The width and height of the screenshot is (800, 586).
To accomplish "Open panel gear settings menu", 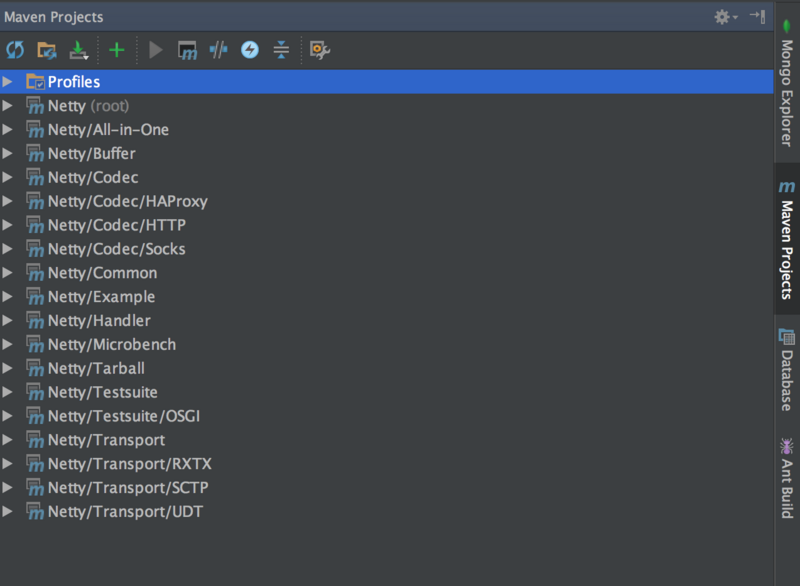I will point(726,17).
